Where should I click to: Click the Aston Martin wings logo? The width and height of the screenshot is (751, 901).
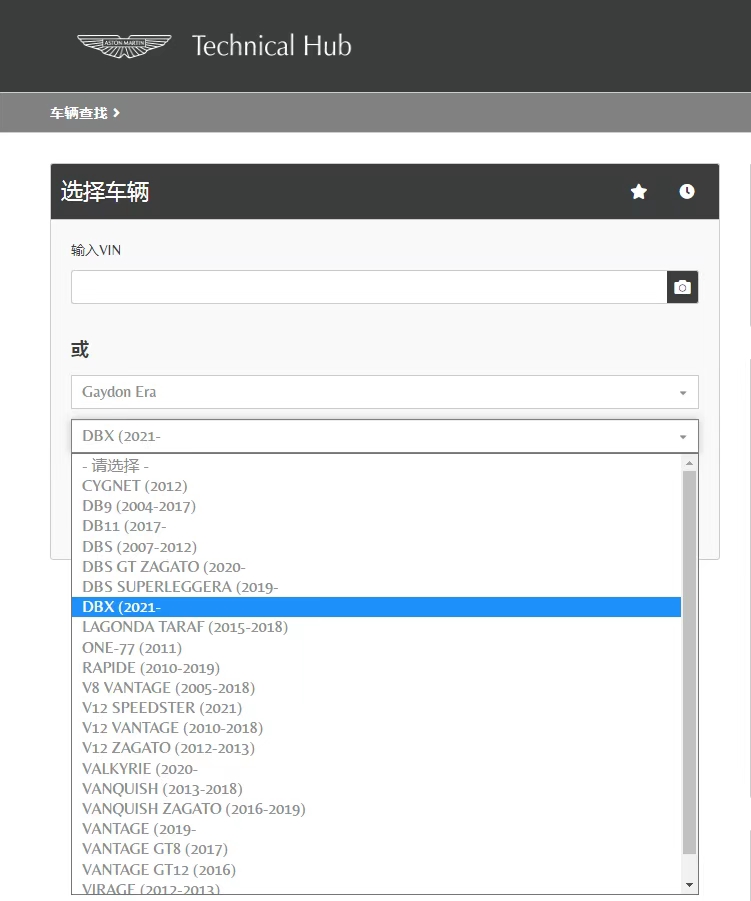pyautogui.click(x=124, y=46)
